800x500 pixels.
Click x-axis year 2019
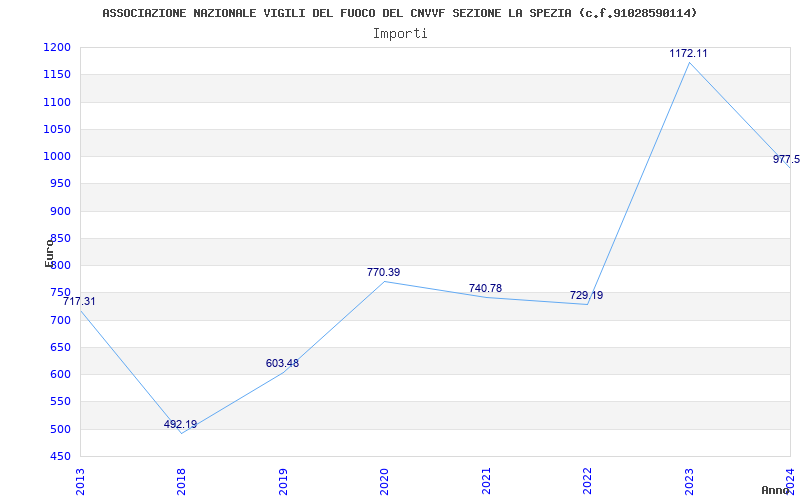(x=283, y=481)
